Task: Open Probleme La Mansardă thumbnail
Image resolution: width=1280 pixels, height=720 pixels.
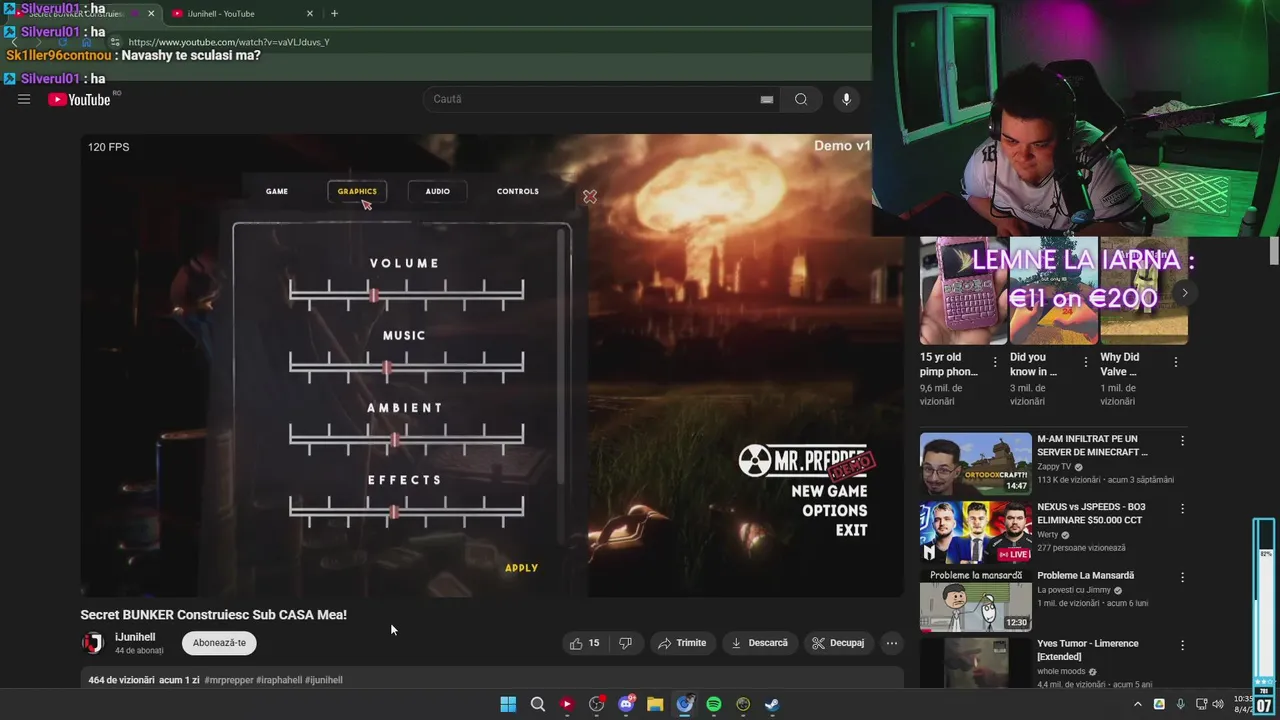Action: pyautogui.click(x=975, y=600)
